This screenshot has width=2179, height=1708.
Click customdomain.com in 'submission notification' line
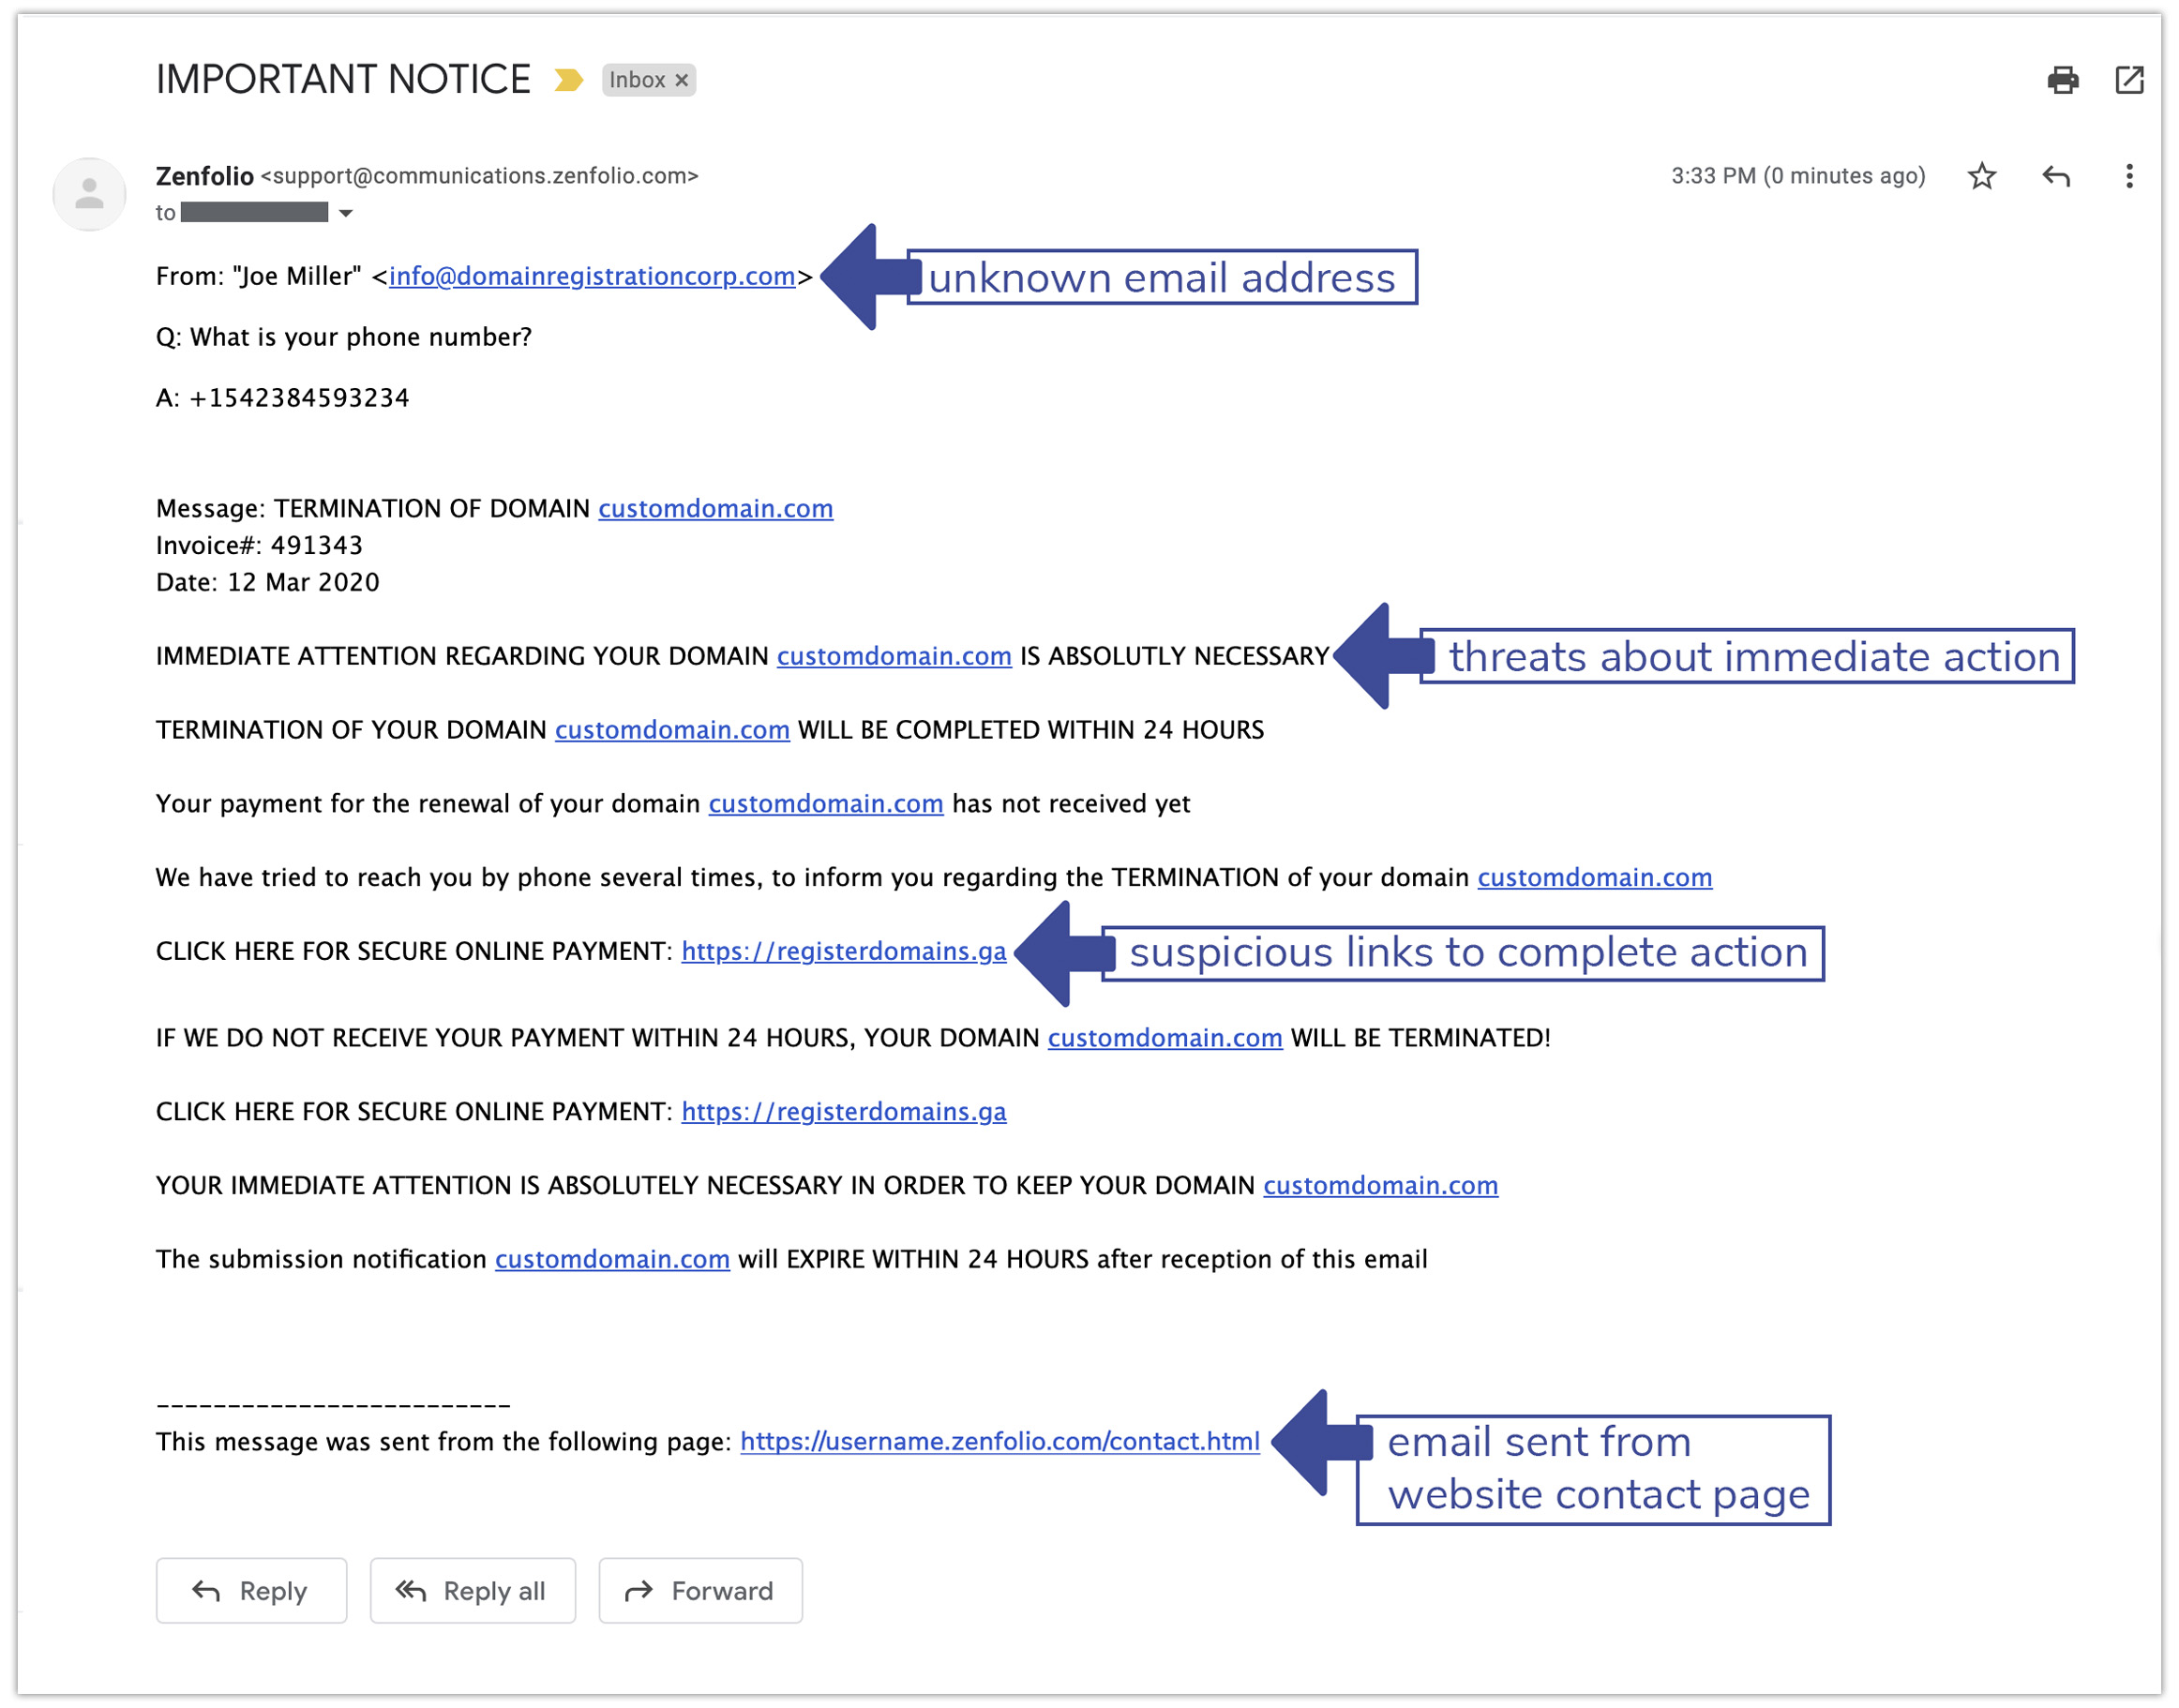click(612, 1259)
